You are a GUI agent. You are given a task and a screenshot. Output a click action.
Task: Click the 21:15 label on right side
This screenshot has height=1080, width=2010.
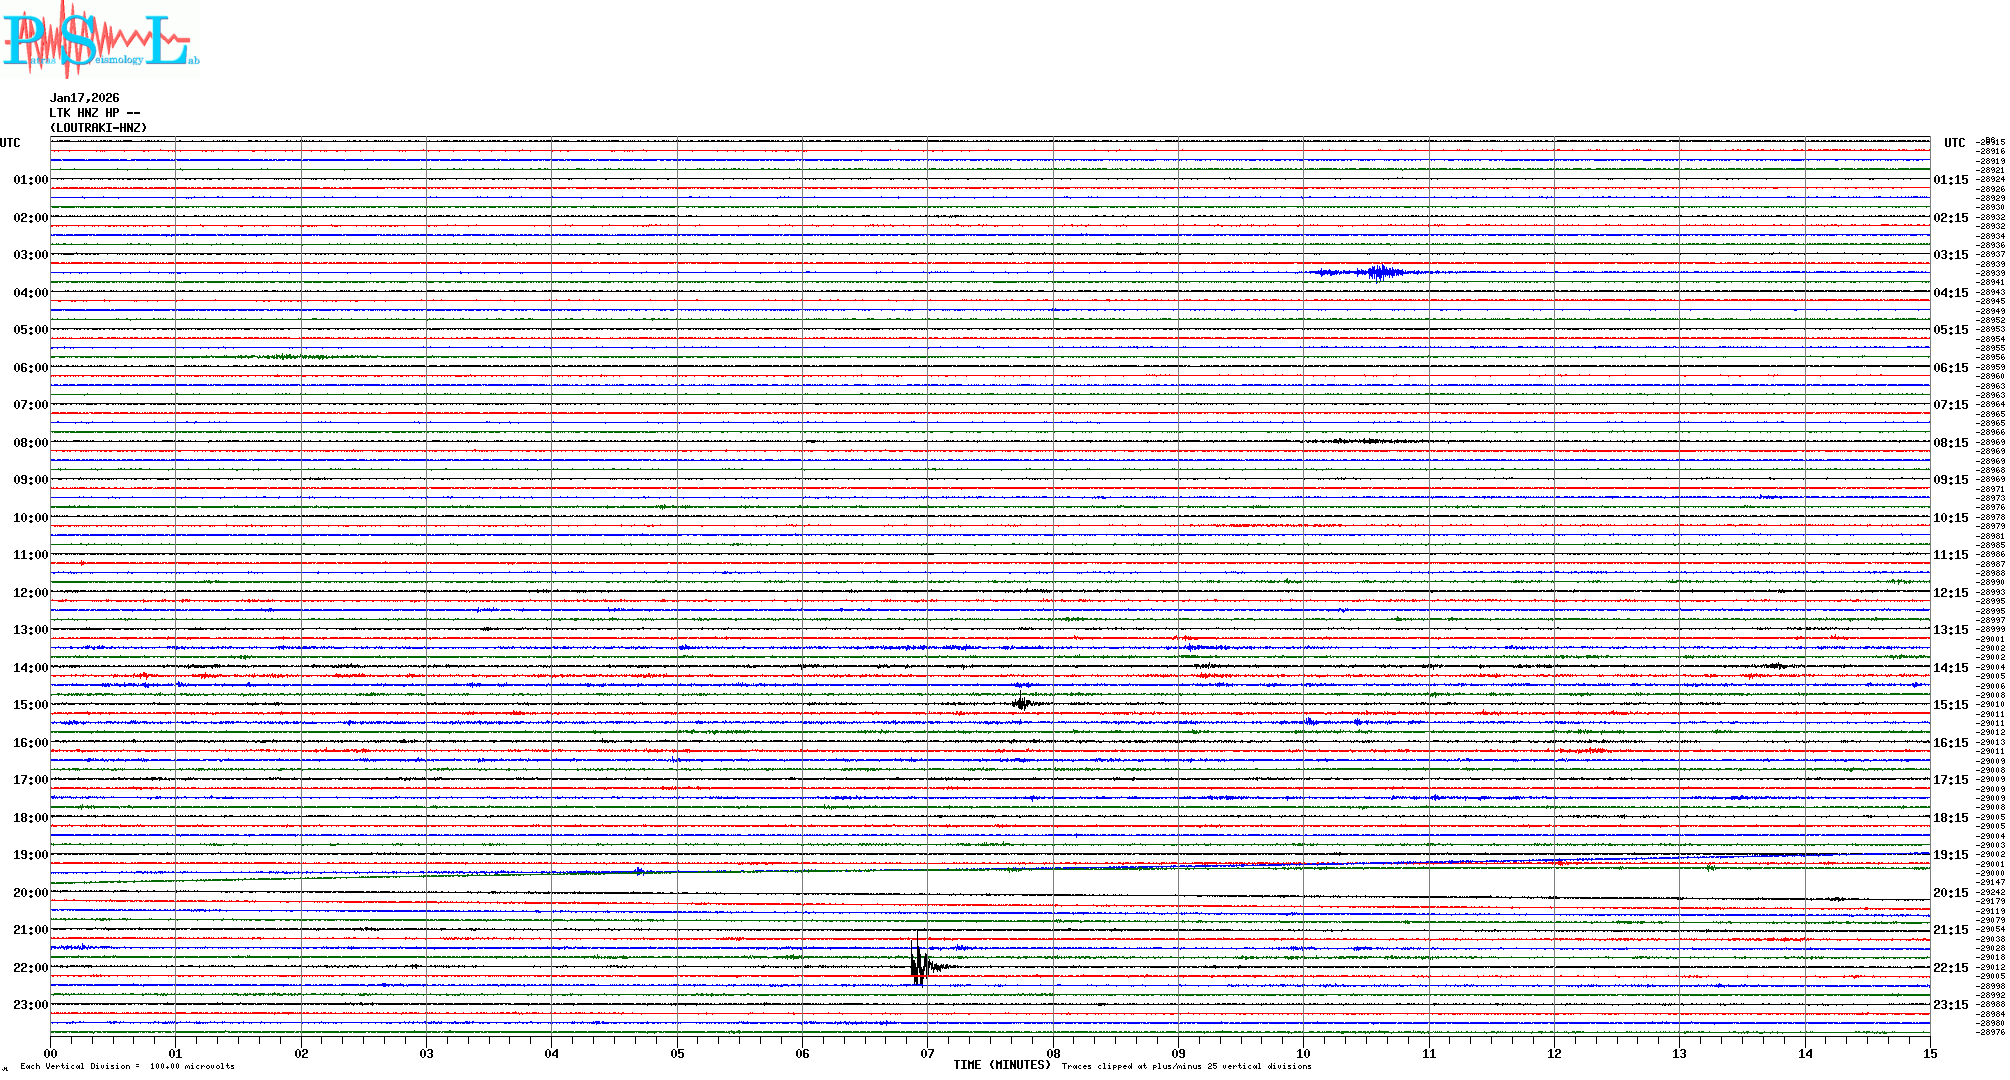(x=1950, y=930)
